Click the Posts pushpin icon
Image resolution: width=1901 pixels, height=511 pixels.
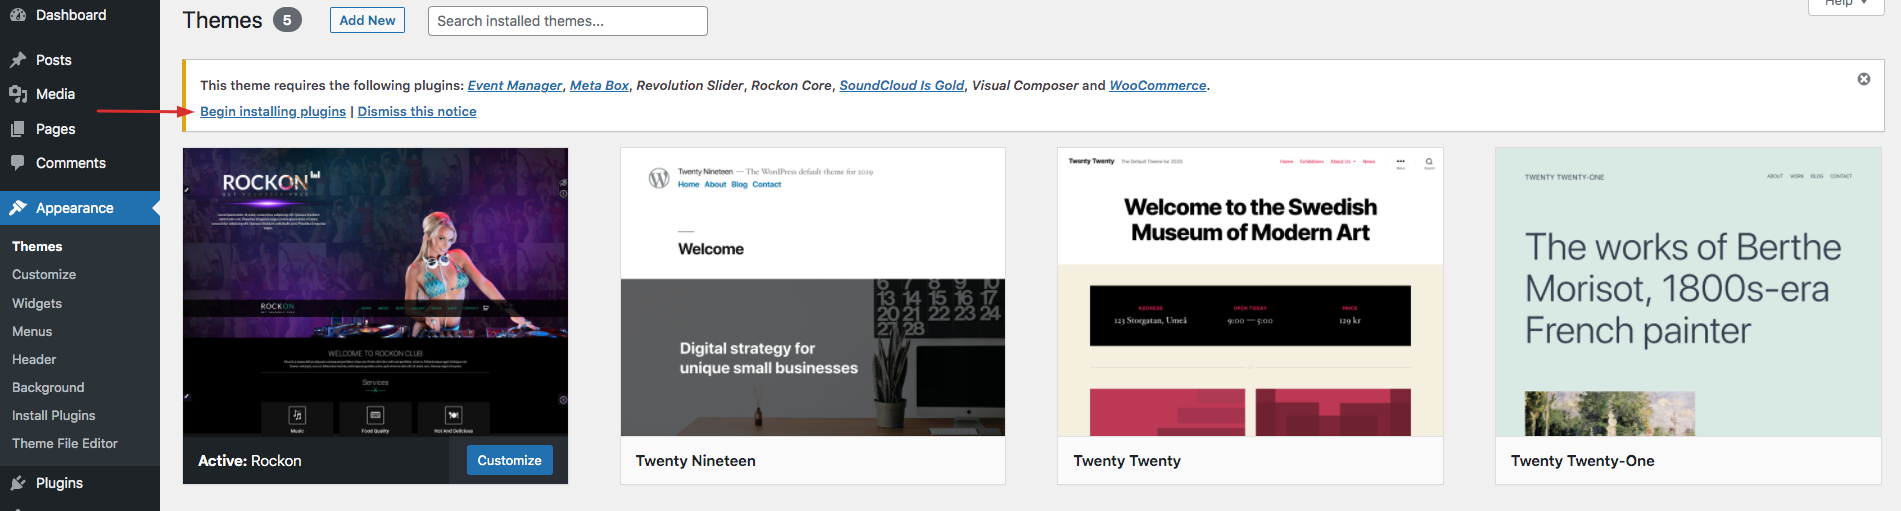[x=18, y=60]
